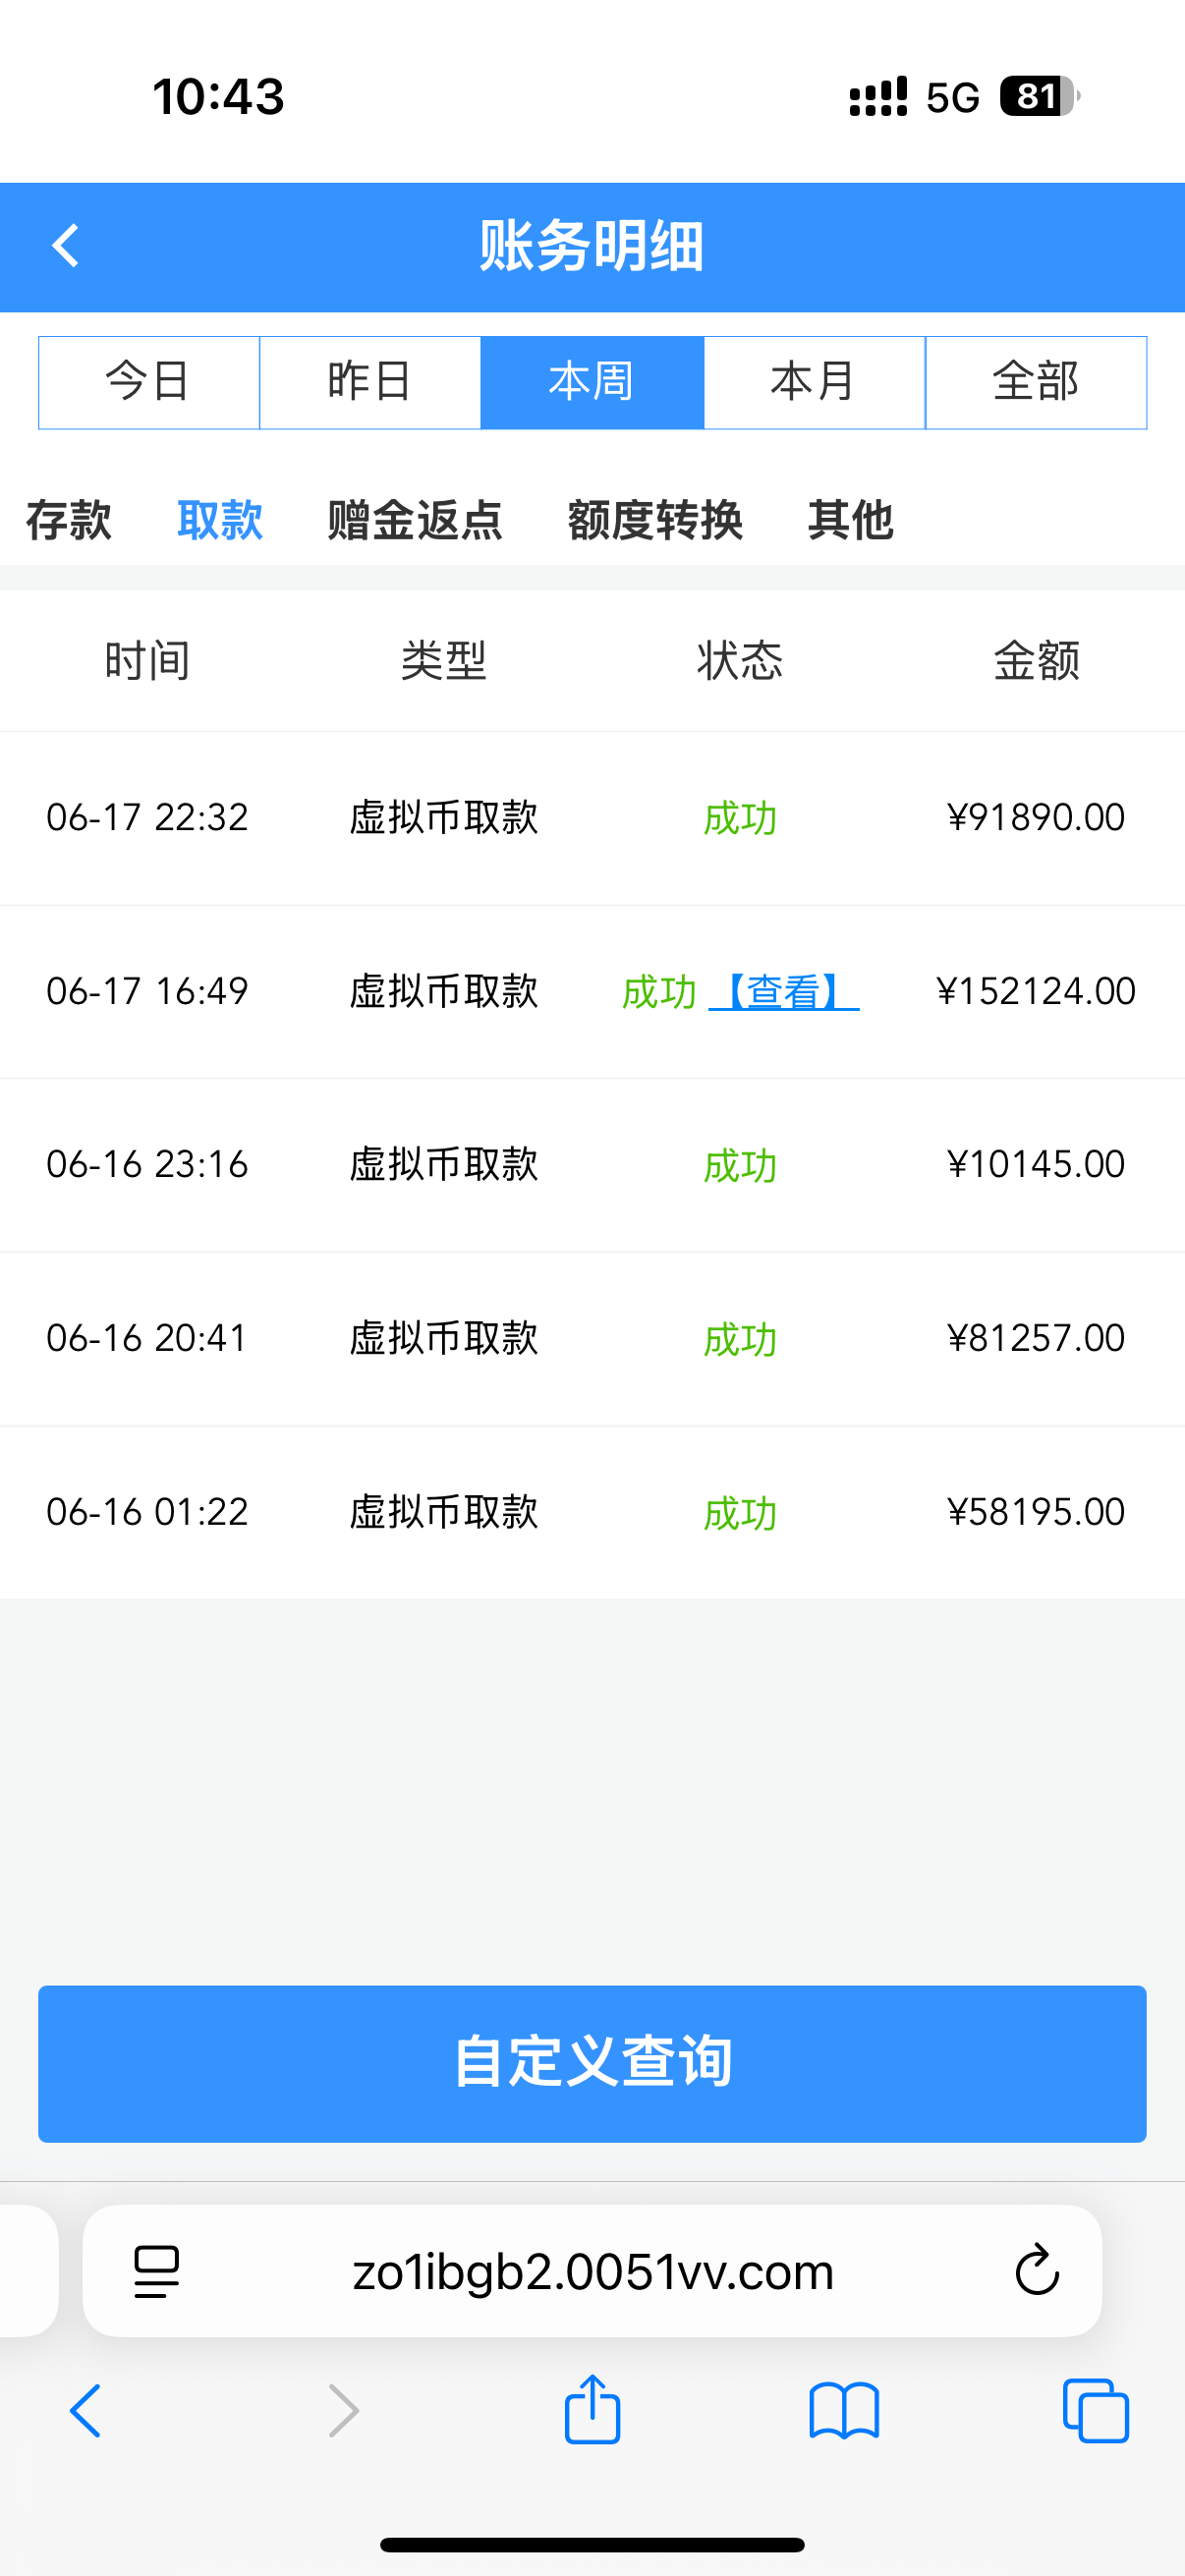Open the 其他 category
The height and width of the screenshot is (2576, 1185).
coord(850,520)
